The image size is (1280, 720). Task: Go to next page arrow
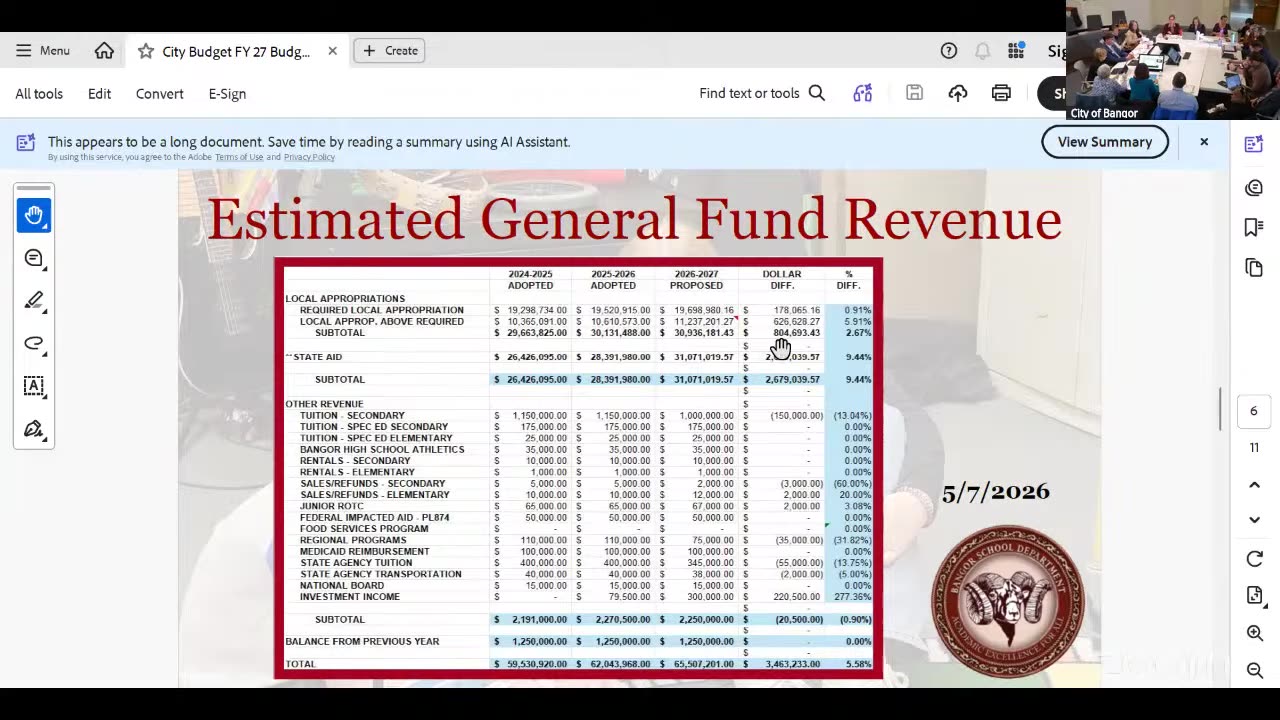click(x=1254, y=520)
